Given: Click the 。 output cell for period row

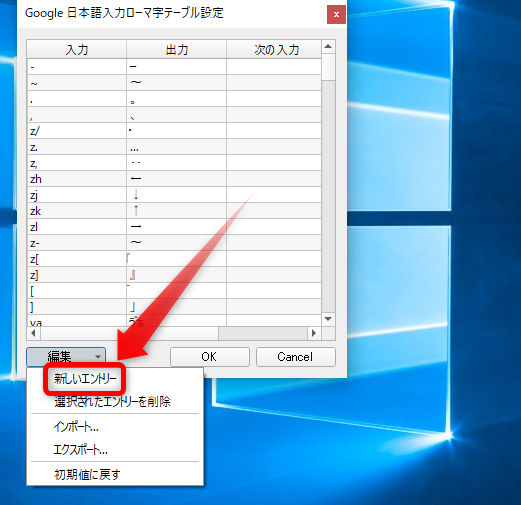Looking at the screenshot, I should point(177,99).
